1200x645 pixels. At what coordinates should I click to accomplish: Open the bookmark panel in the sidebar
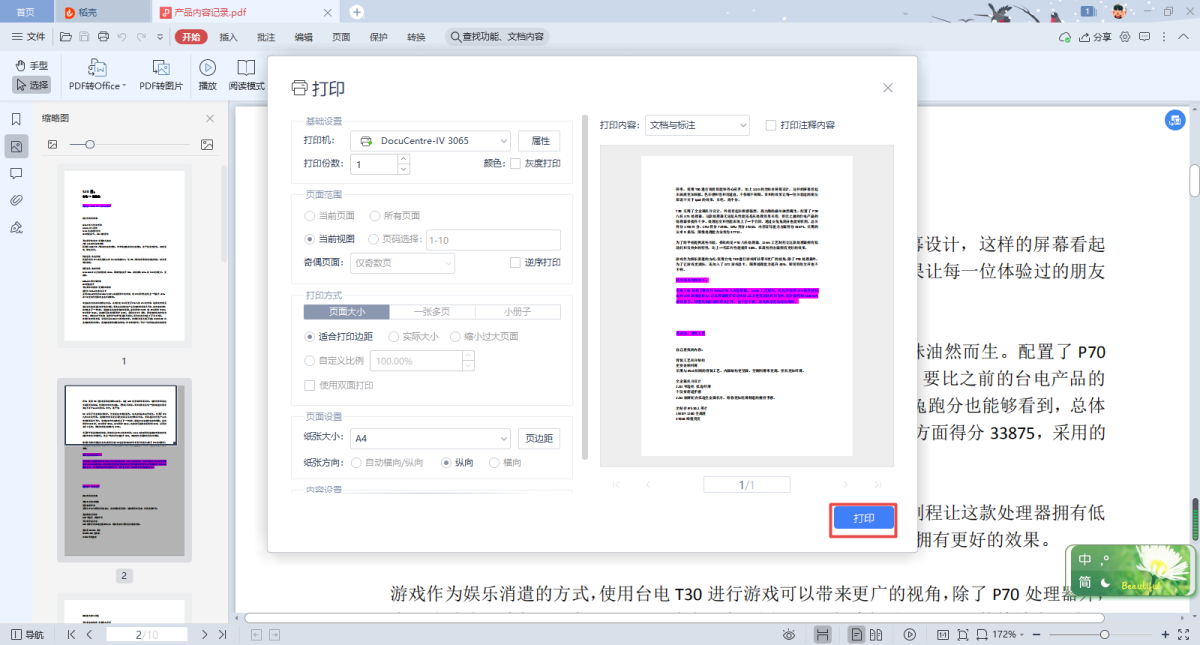tap(16, 119)
